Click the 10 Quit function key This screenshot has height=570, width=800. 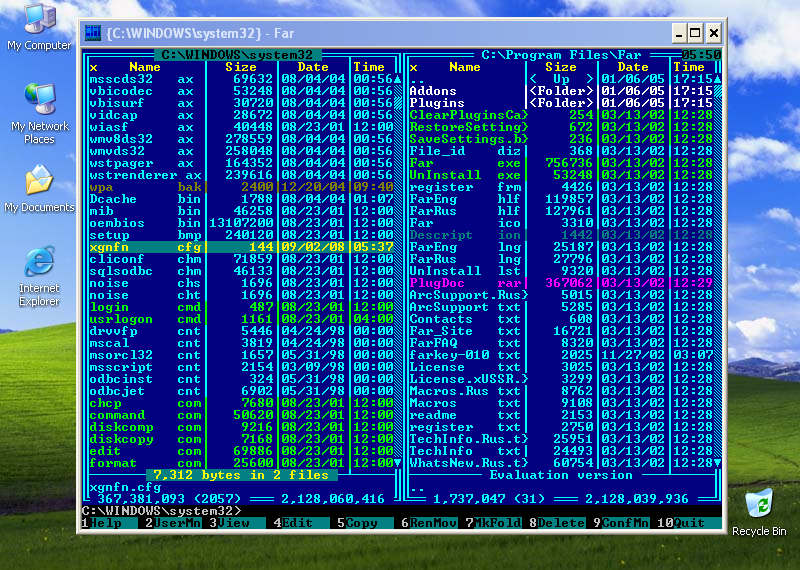coord(689,523)
